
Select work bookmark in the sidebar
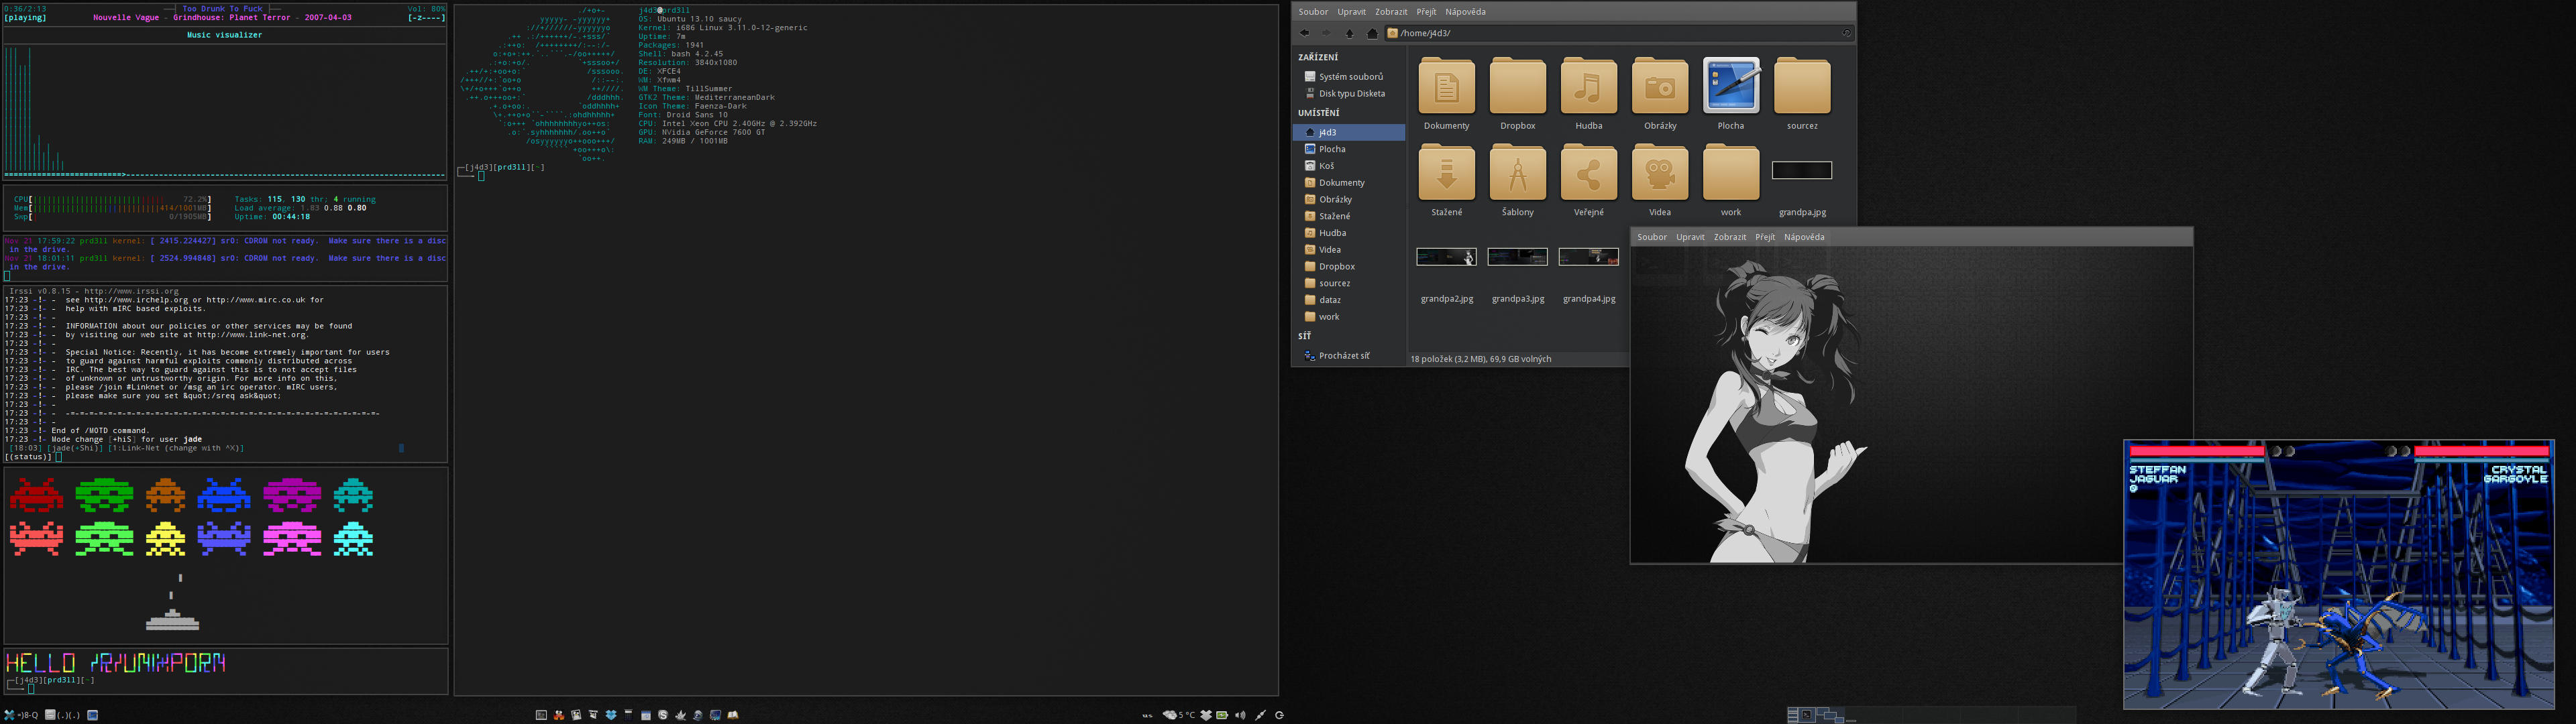tap(1350, 317)
